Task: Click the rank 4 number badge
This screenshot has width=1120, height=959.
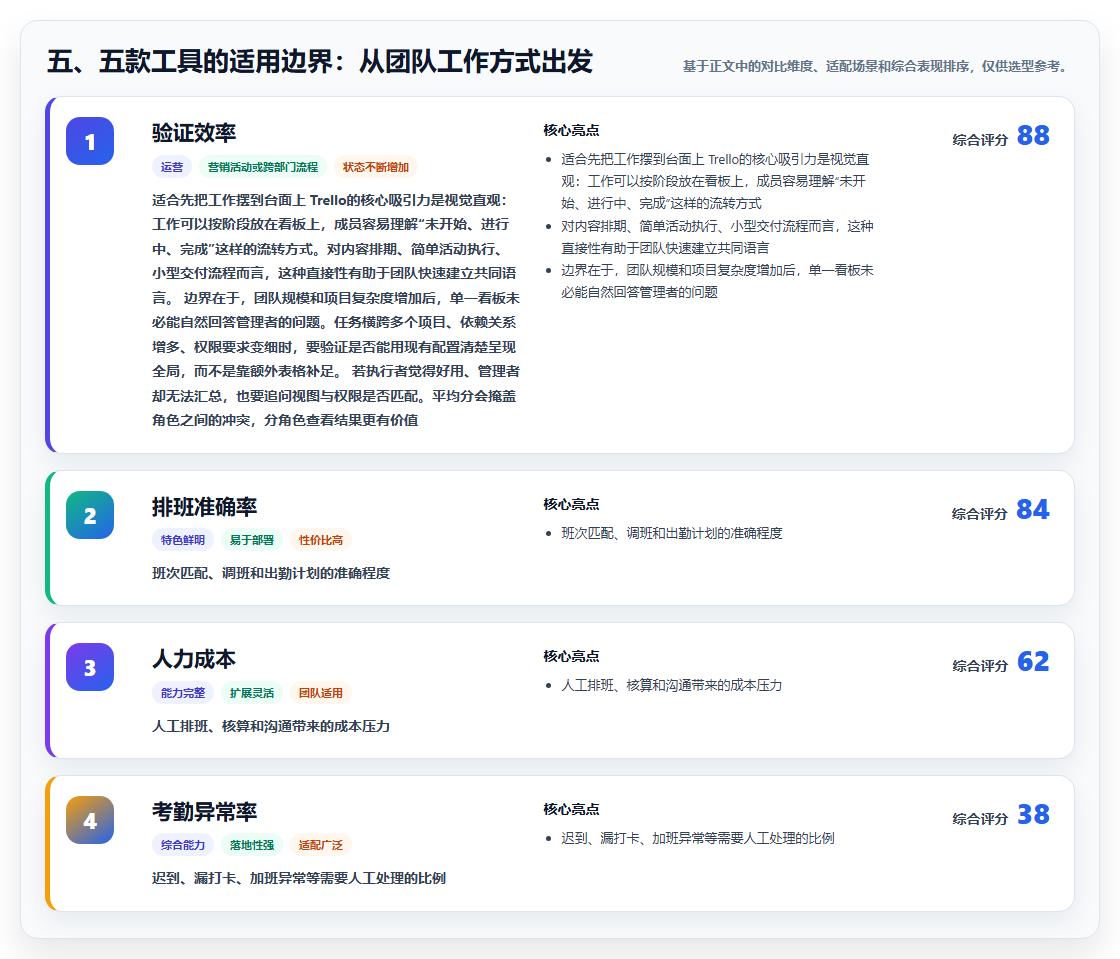Action: click(x=90, y=820)
